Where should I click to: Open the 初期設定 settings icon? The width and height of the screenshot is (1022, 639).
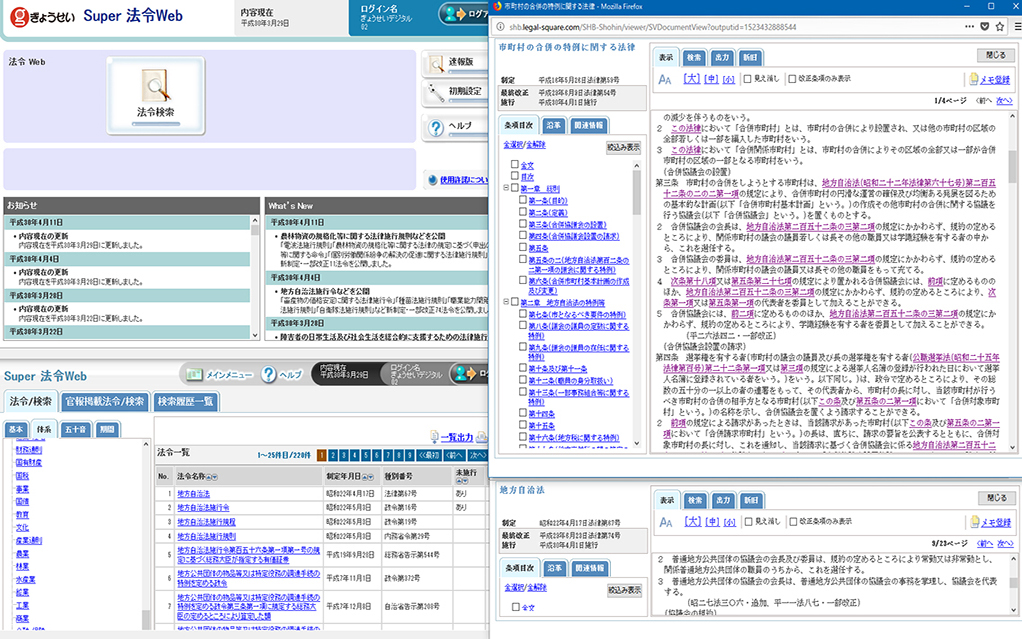(x=435, y=93)
